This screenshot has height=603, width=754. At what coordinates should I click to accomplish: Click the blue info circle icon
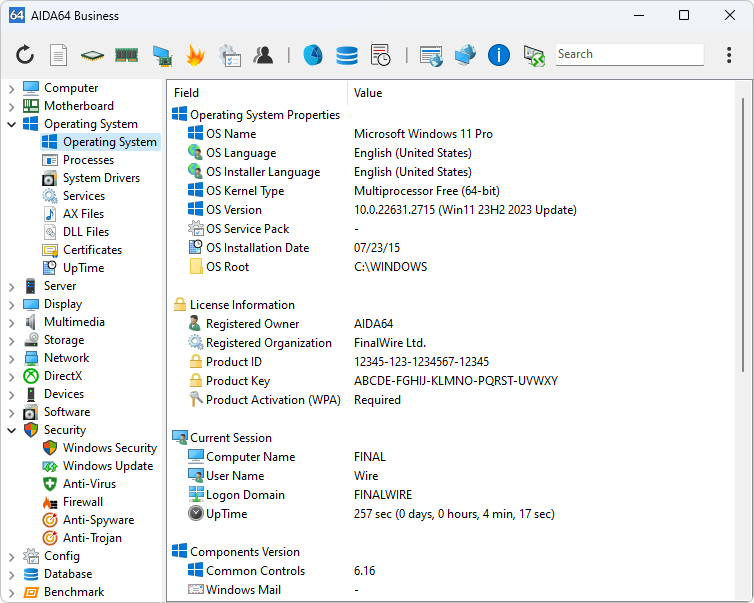coord(499,55)
